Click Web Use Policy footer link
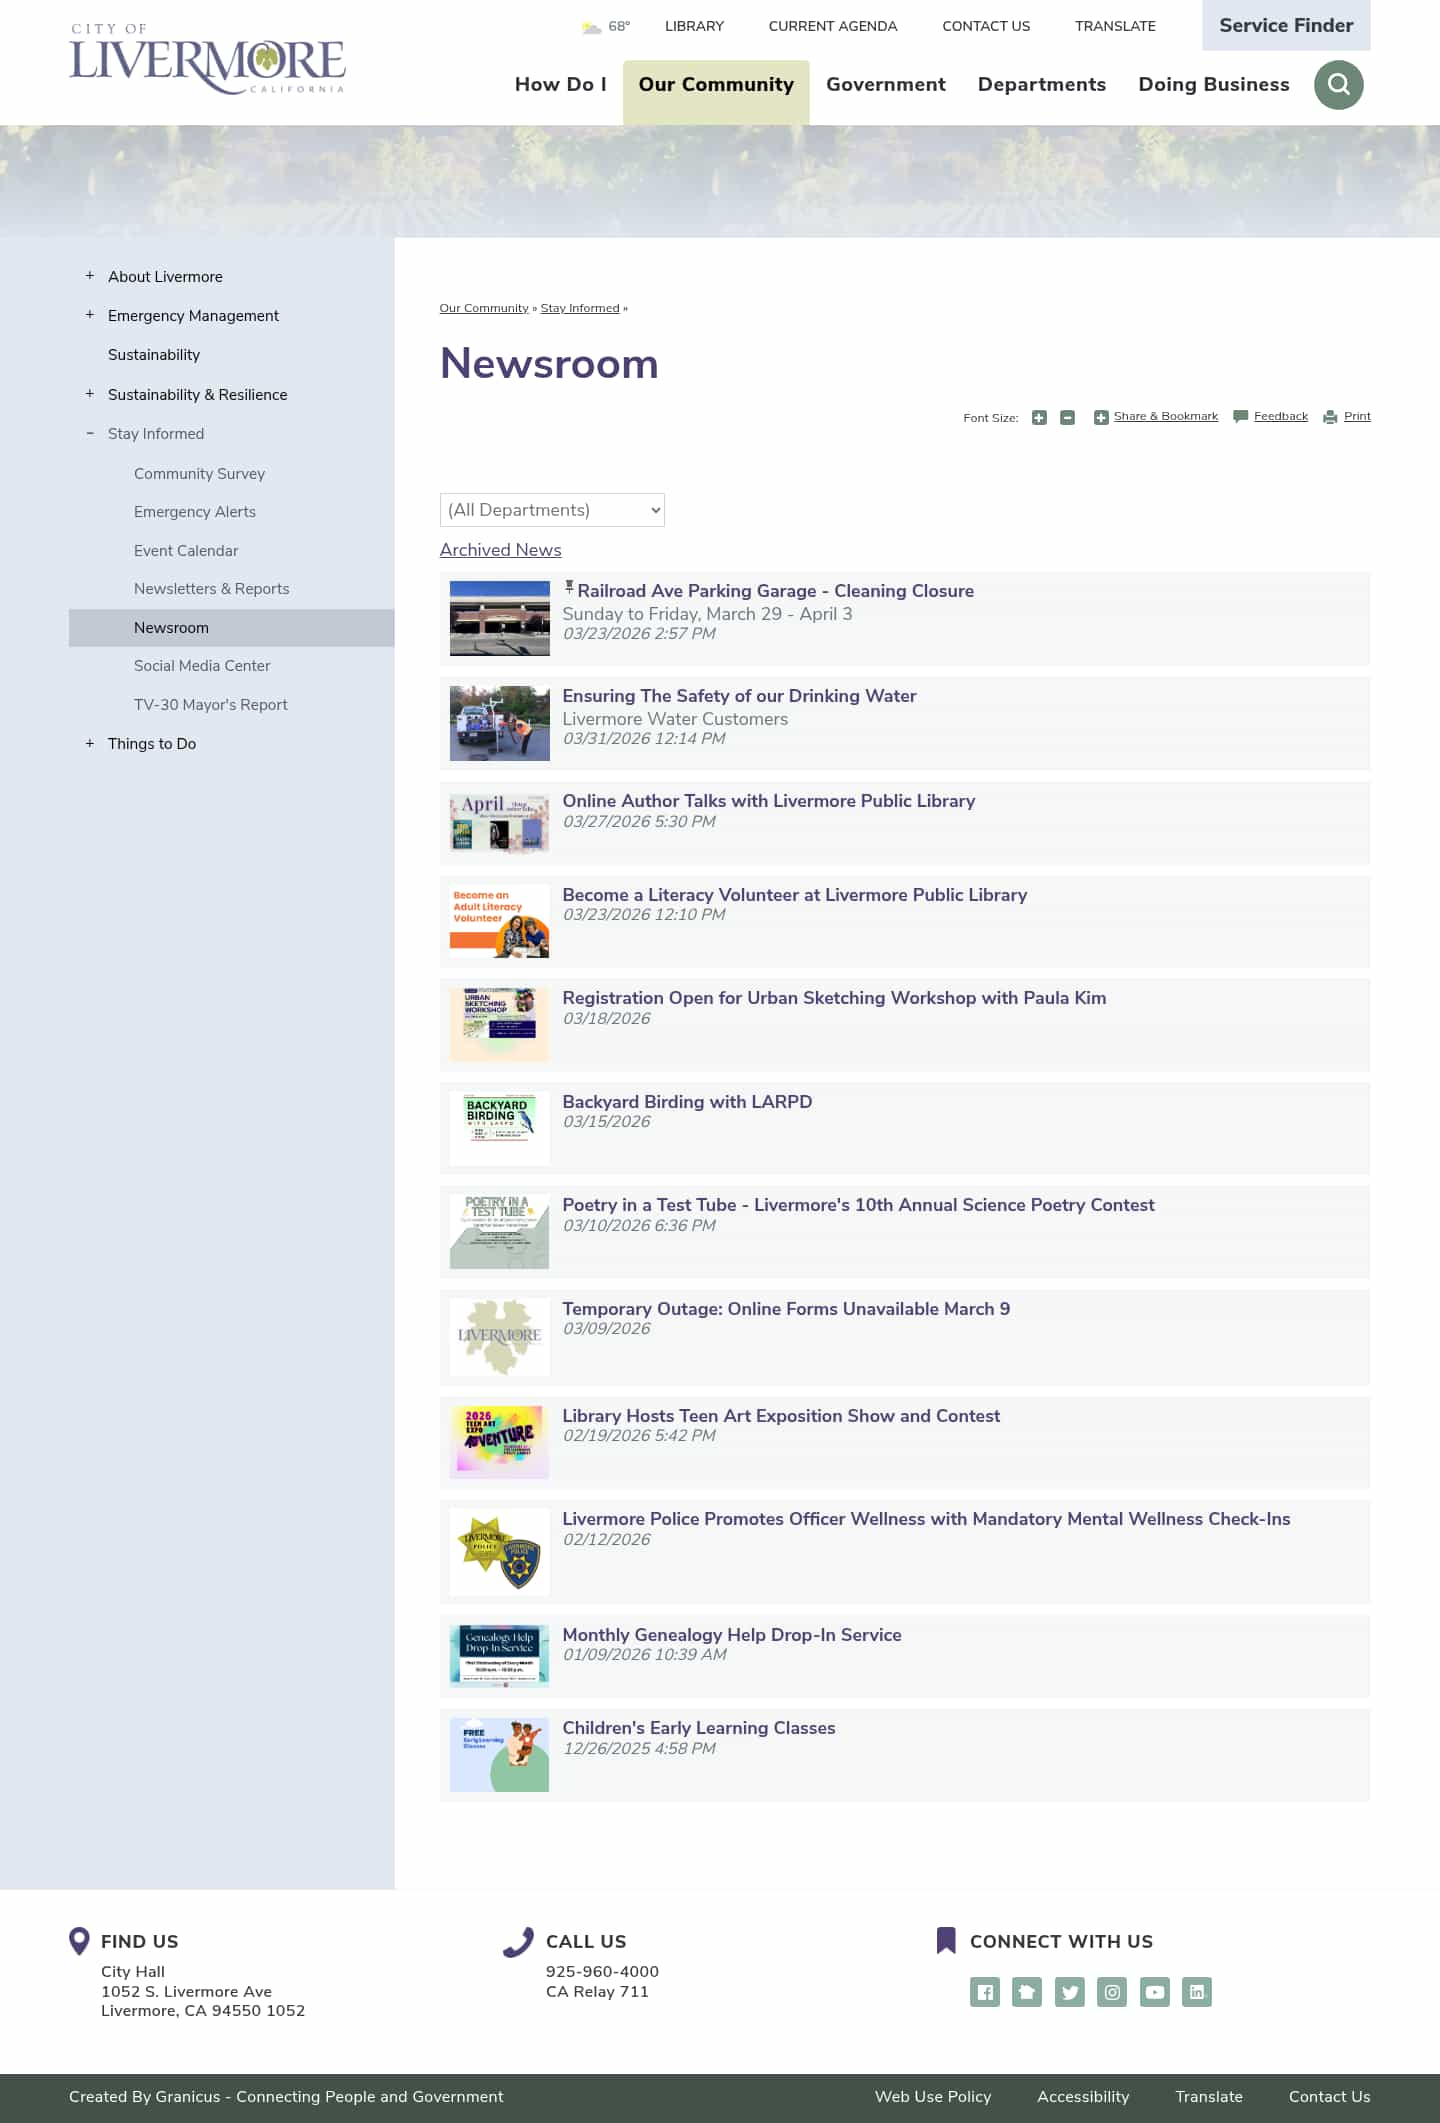This screenshot has width=1440, height=2123. (x=933, y=2097)
